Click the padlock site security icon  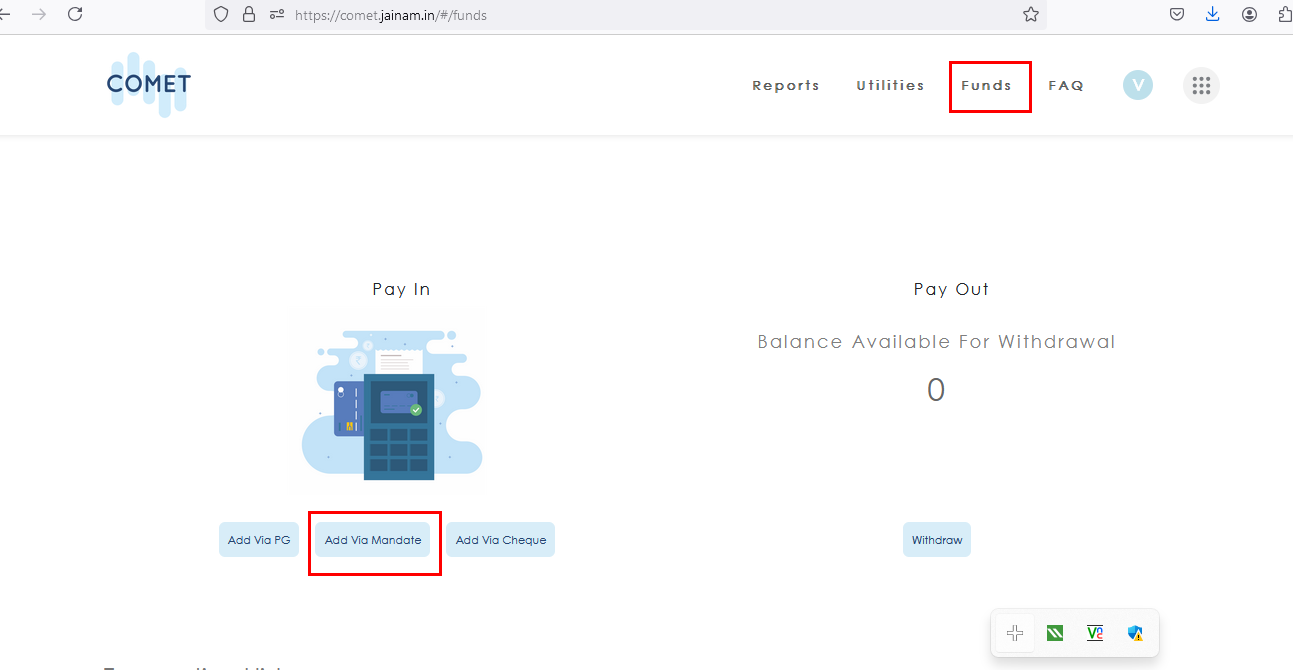249,15
